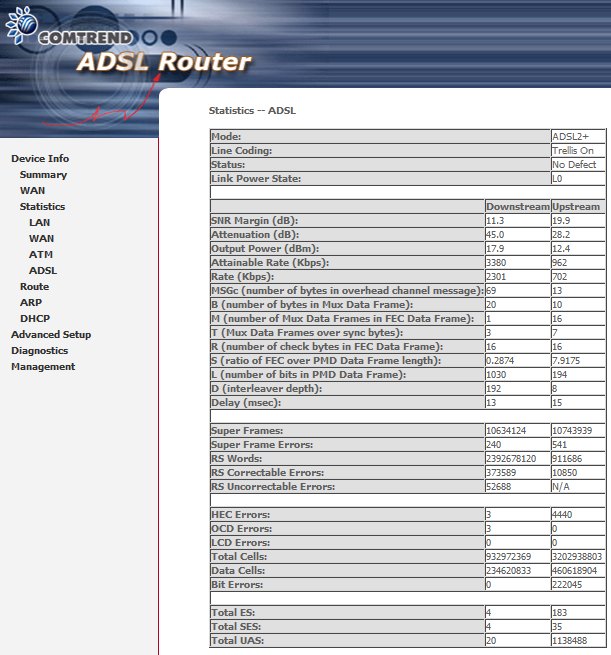The height and width of the screenshot is (655, 611).
Task: Expand the Statistics section
Action: pyautogui.click(x=42, y=207)
